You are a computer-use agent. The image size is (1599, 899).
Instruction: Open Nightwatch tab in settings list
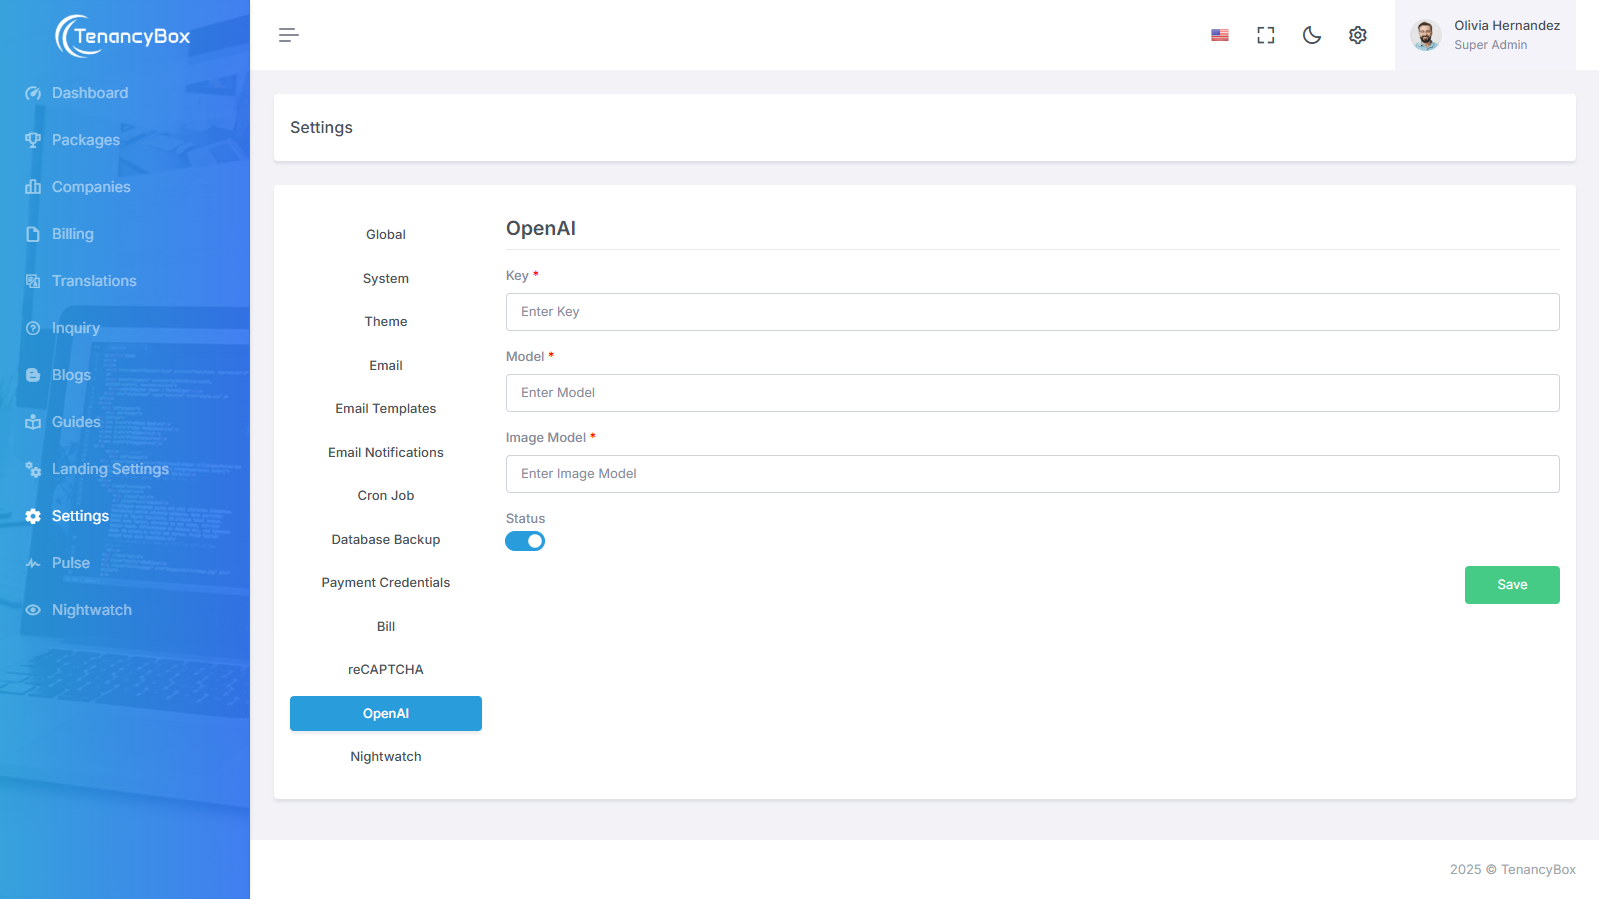pos(386,757)
